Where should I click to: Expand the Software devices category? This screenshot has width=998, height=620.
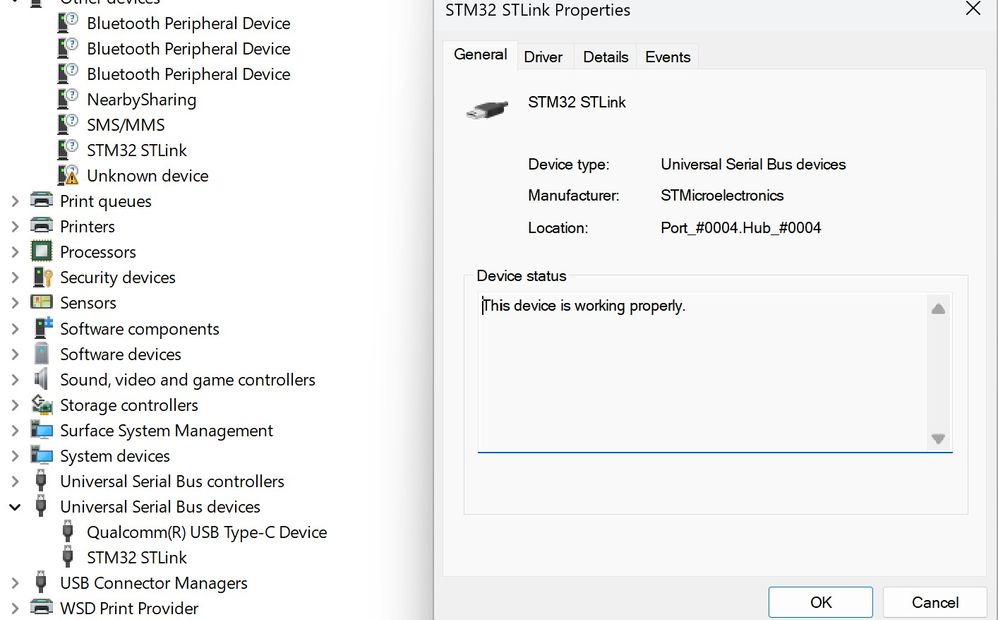tap(15, 354)
